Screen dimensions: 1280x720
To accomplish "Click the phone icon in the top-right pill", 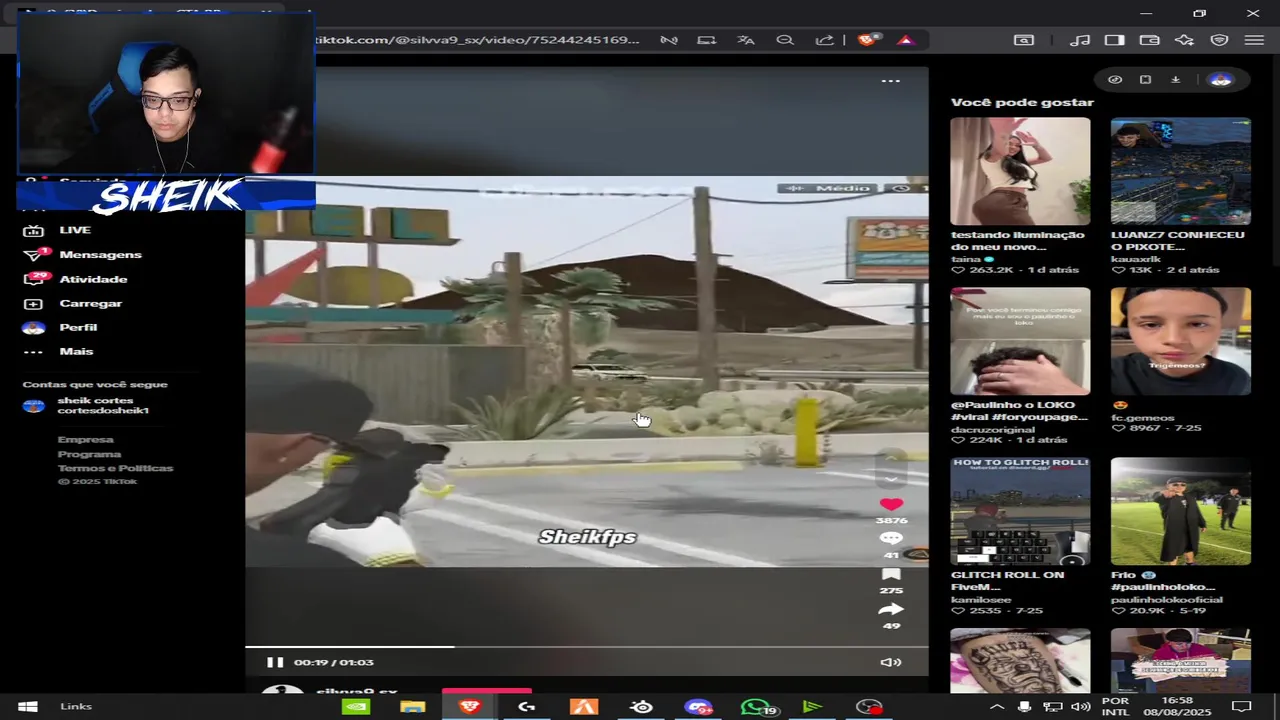I will [x=1146, y=80].
